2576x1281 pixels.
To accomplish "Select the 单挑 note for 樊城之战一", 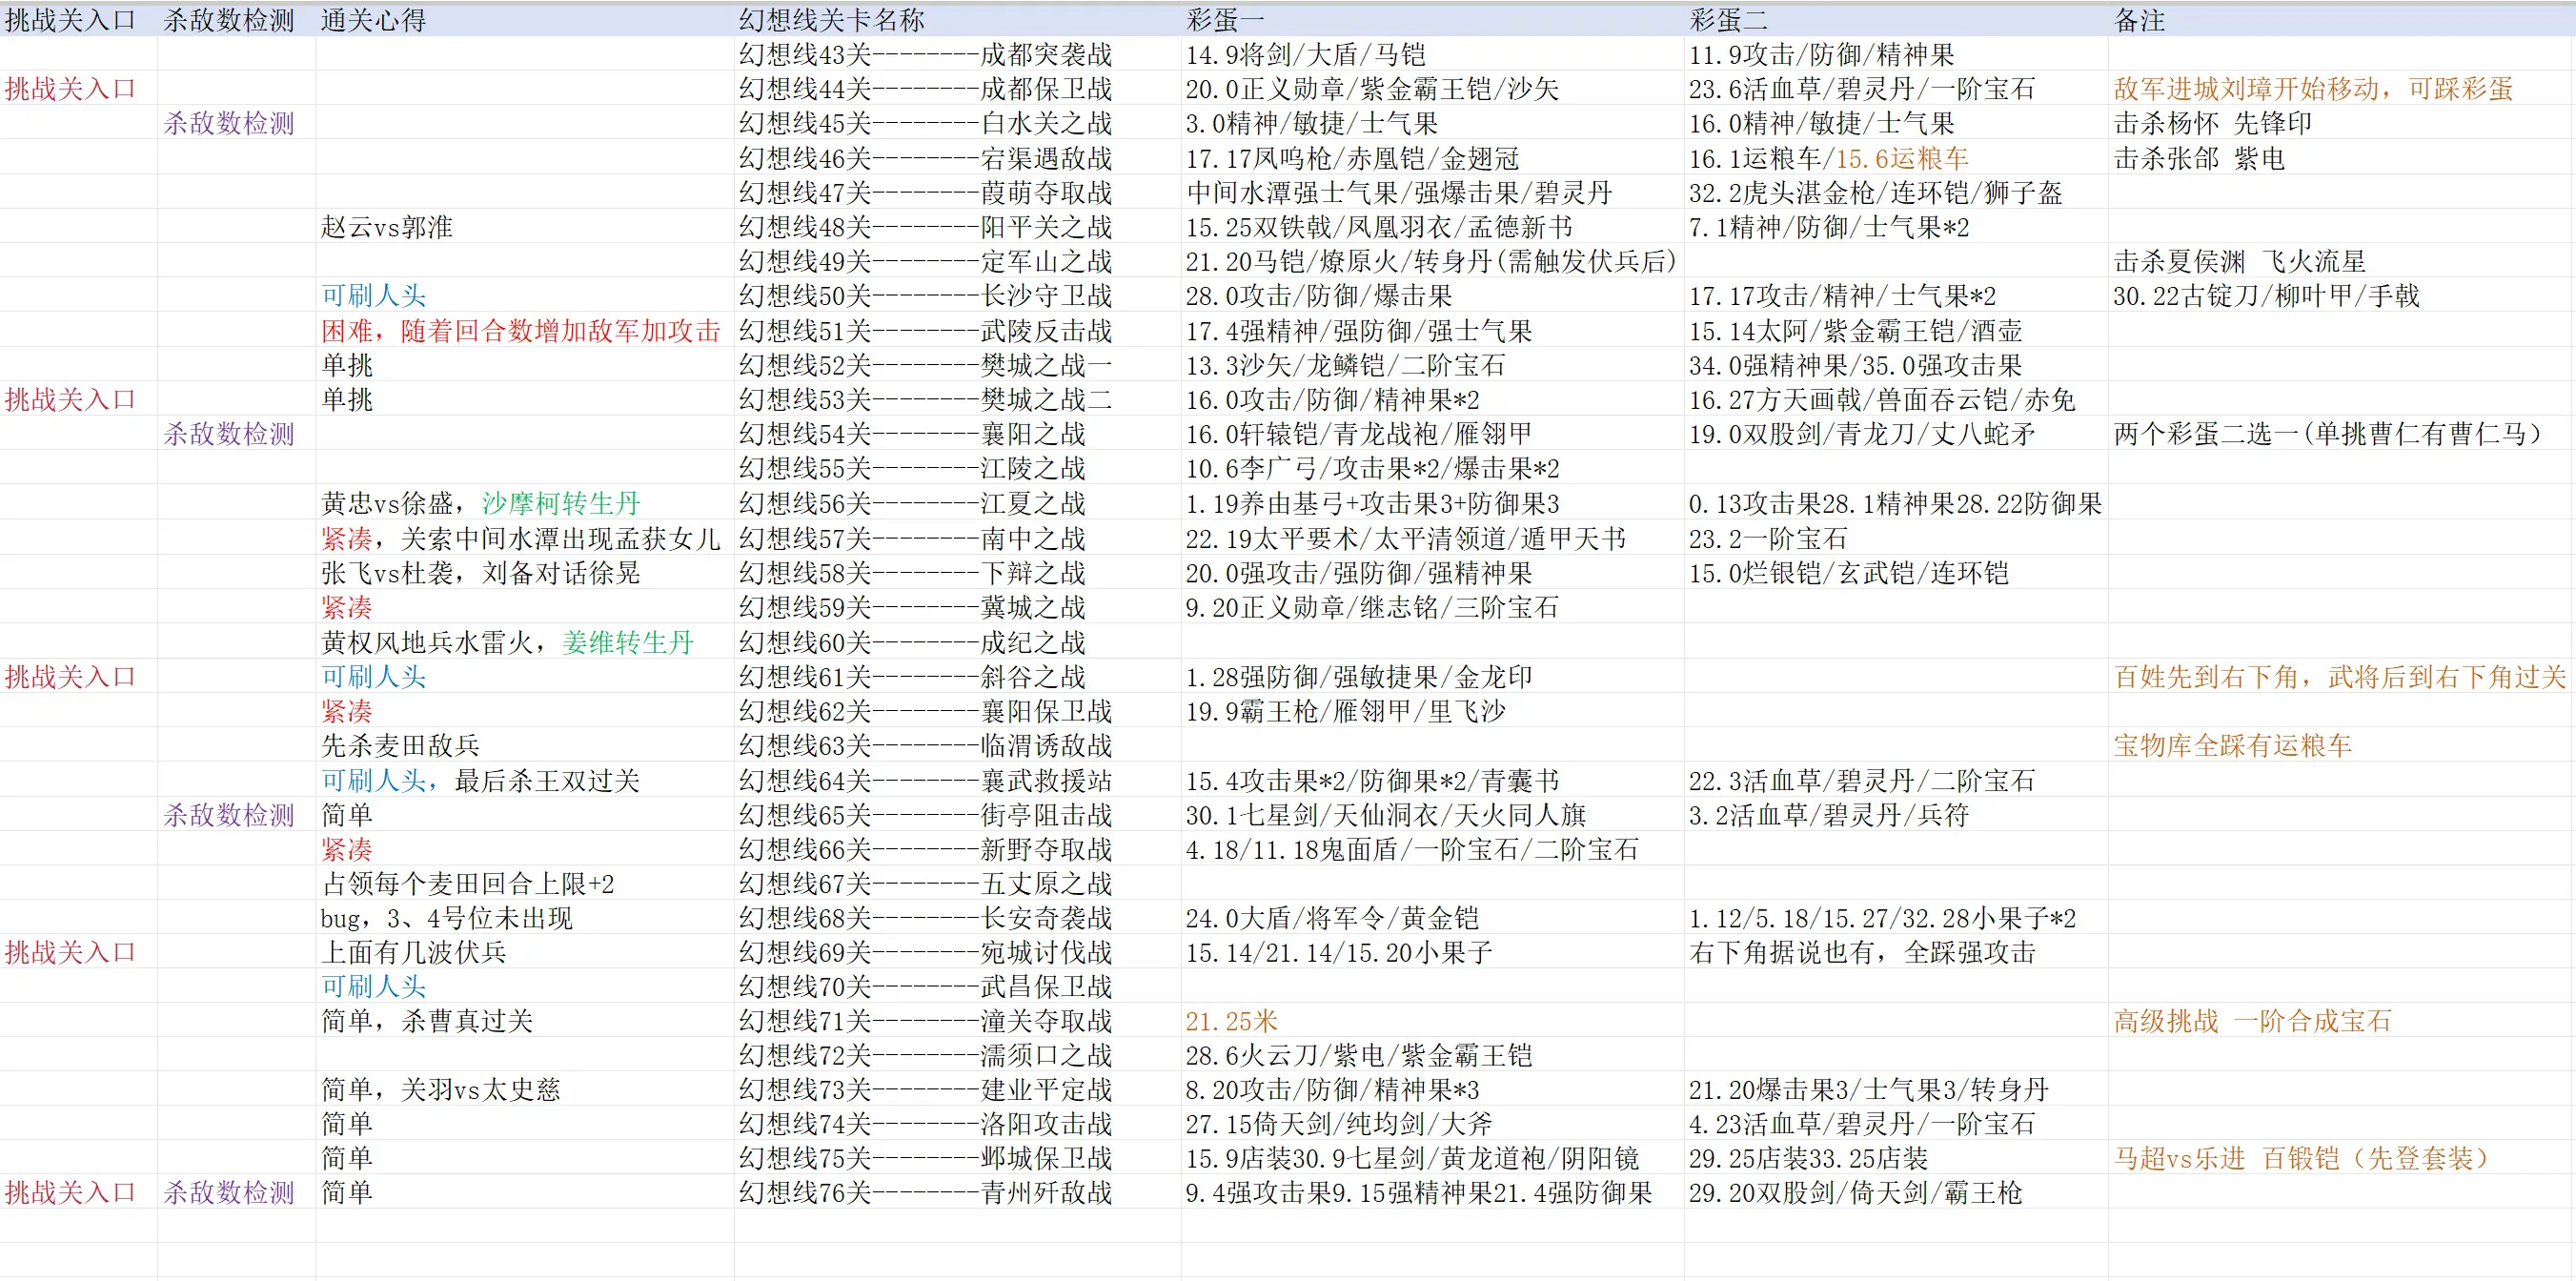I will (x=345, y=365).
